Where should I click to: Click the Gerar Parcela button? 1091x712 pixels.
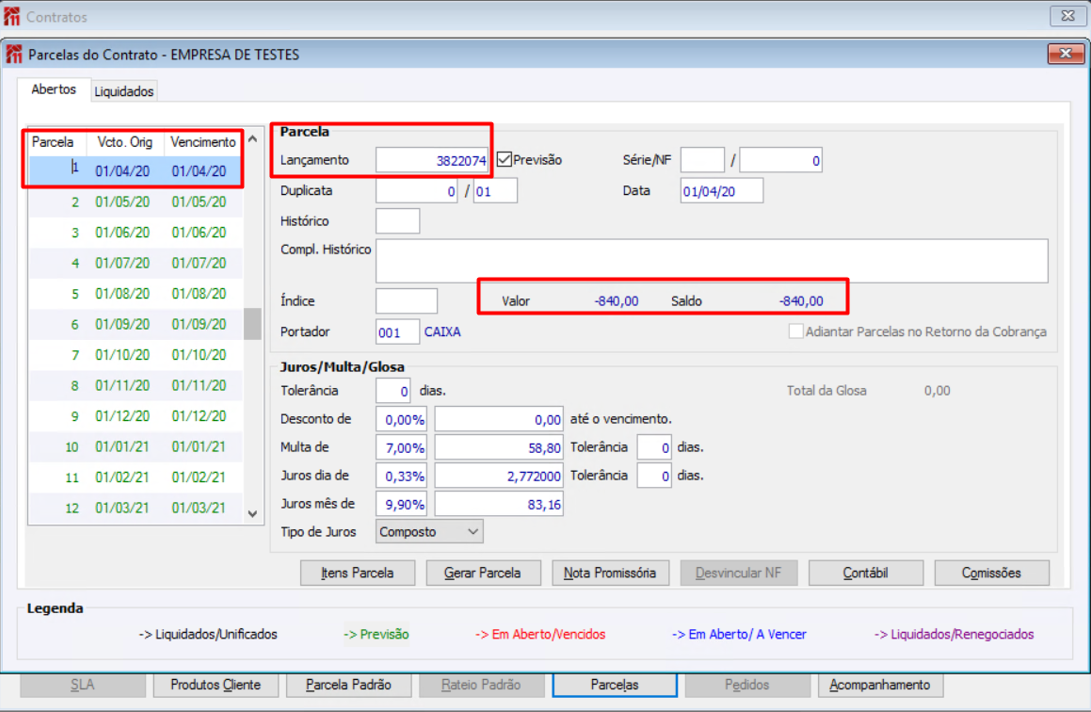point(483,573)
